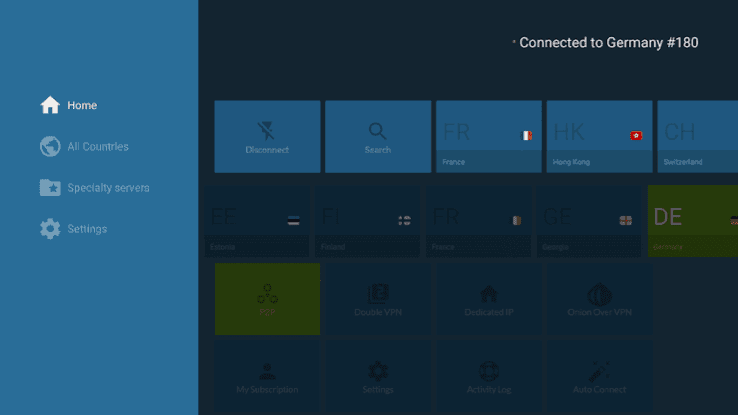This screenshot has width=738, height=415.
Task: Select the Hong Kong server tile
Action: point(599,137)
